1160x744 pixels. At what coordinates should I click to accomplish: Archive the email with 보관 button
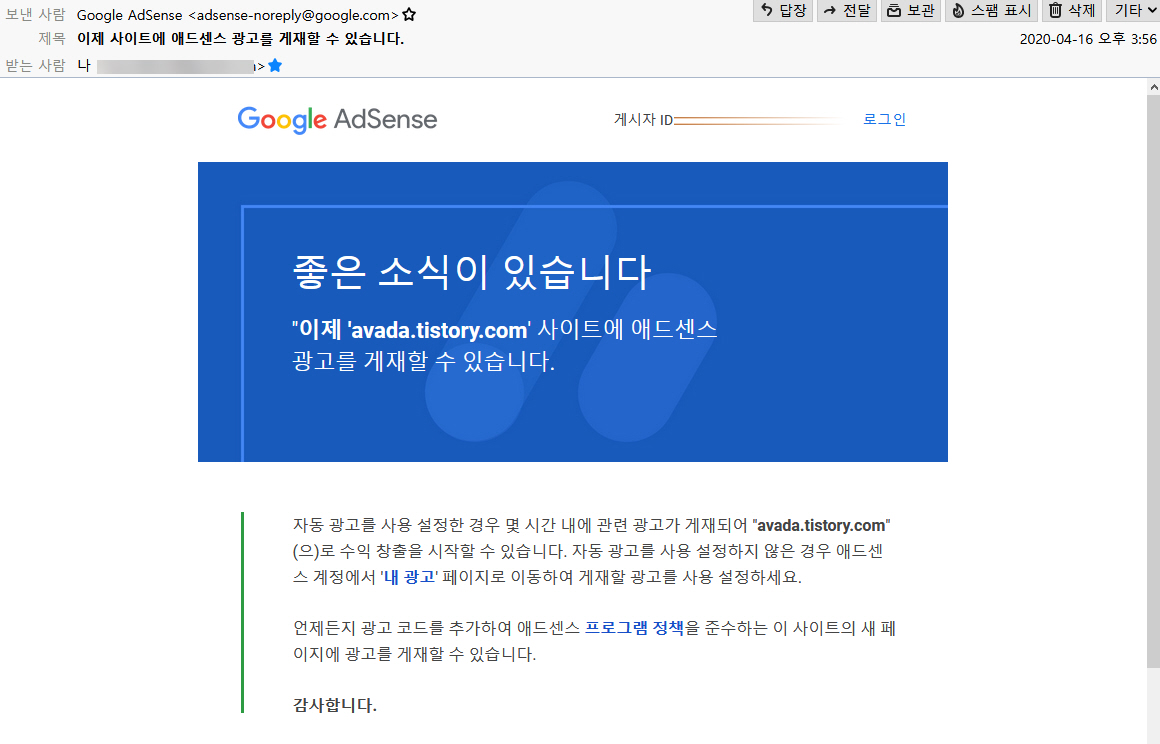pyautogui.click(x=911, y=10)
